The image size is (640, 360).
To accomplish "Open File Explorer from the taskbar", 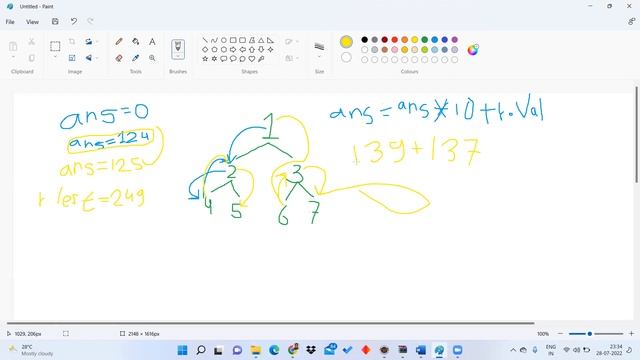I will coord(256,350).
